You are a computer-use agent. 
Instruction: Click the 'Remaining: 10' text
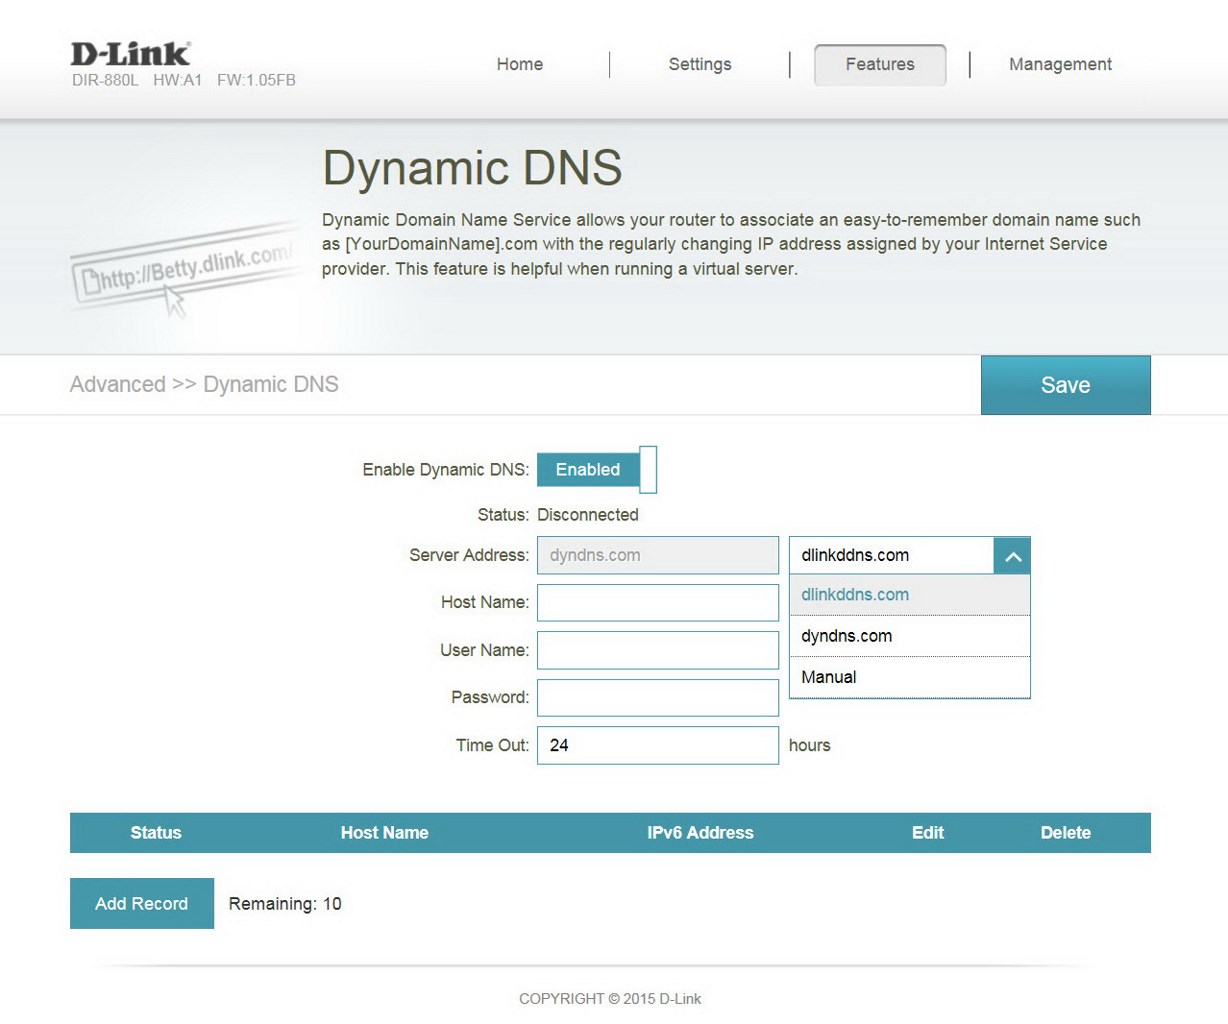tap(285, 904)
